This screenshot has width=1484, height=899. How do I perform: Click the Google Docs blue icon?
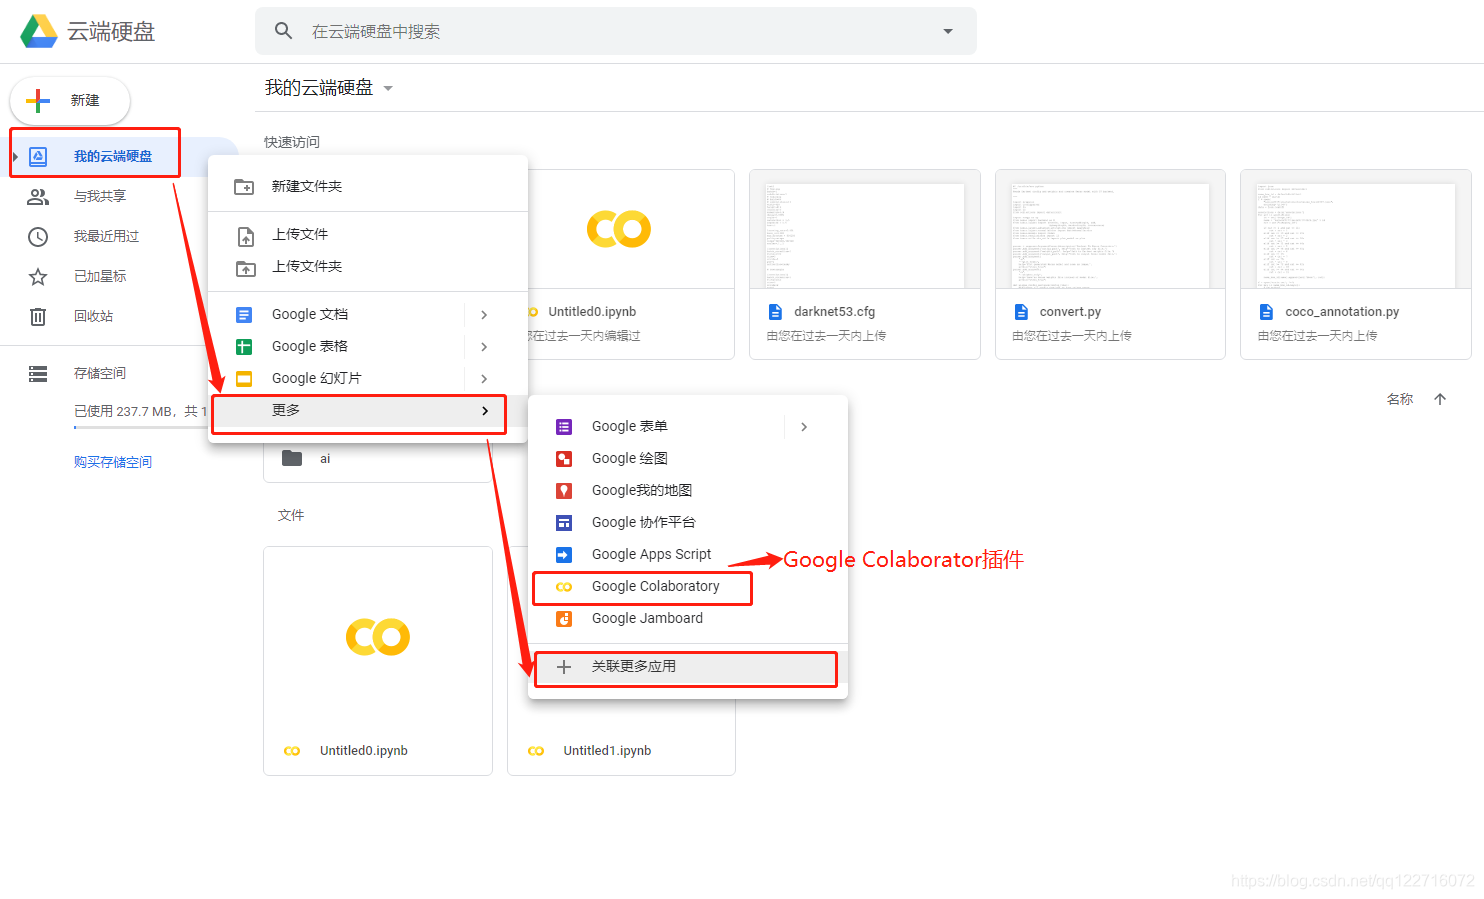pos(244,315)
